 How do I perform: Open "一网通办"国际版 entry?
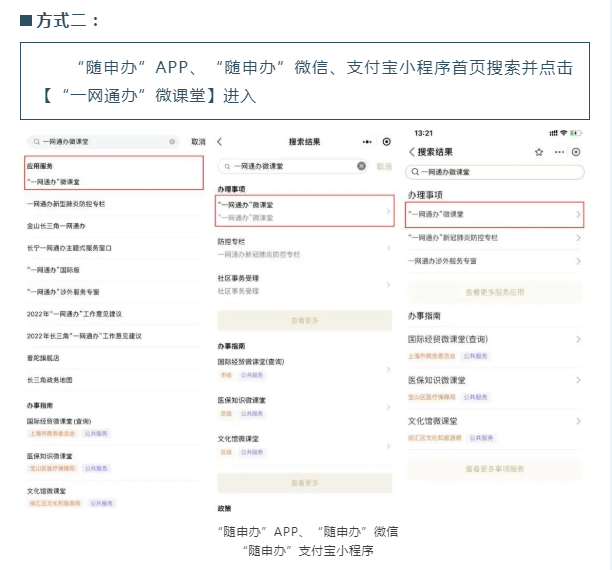pyautogui.click(x=53, y=270)
